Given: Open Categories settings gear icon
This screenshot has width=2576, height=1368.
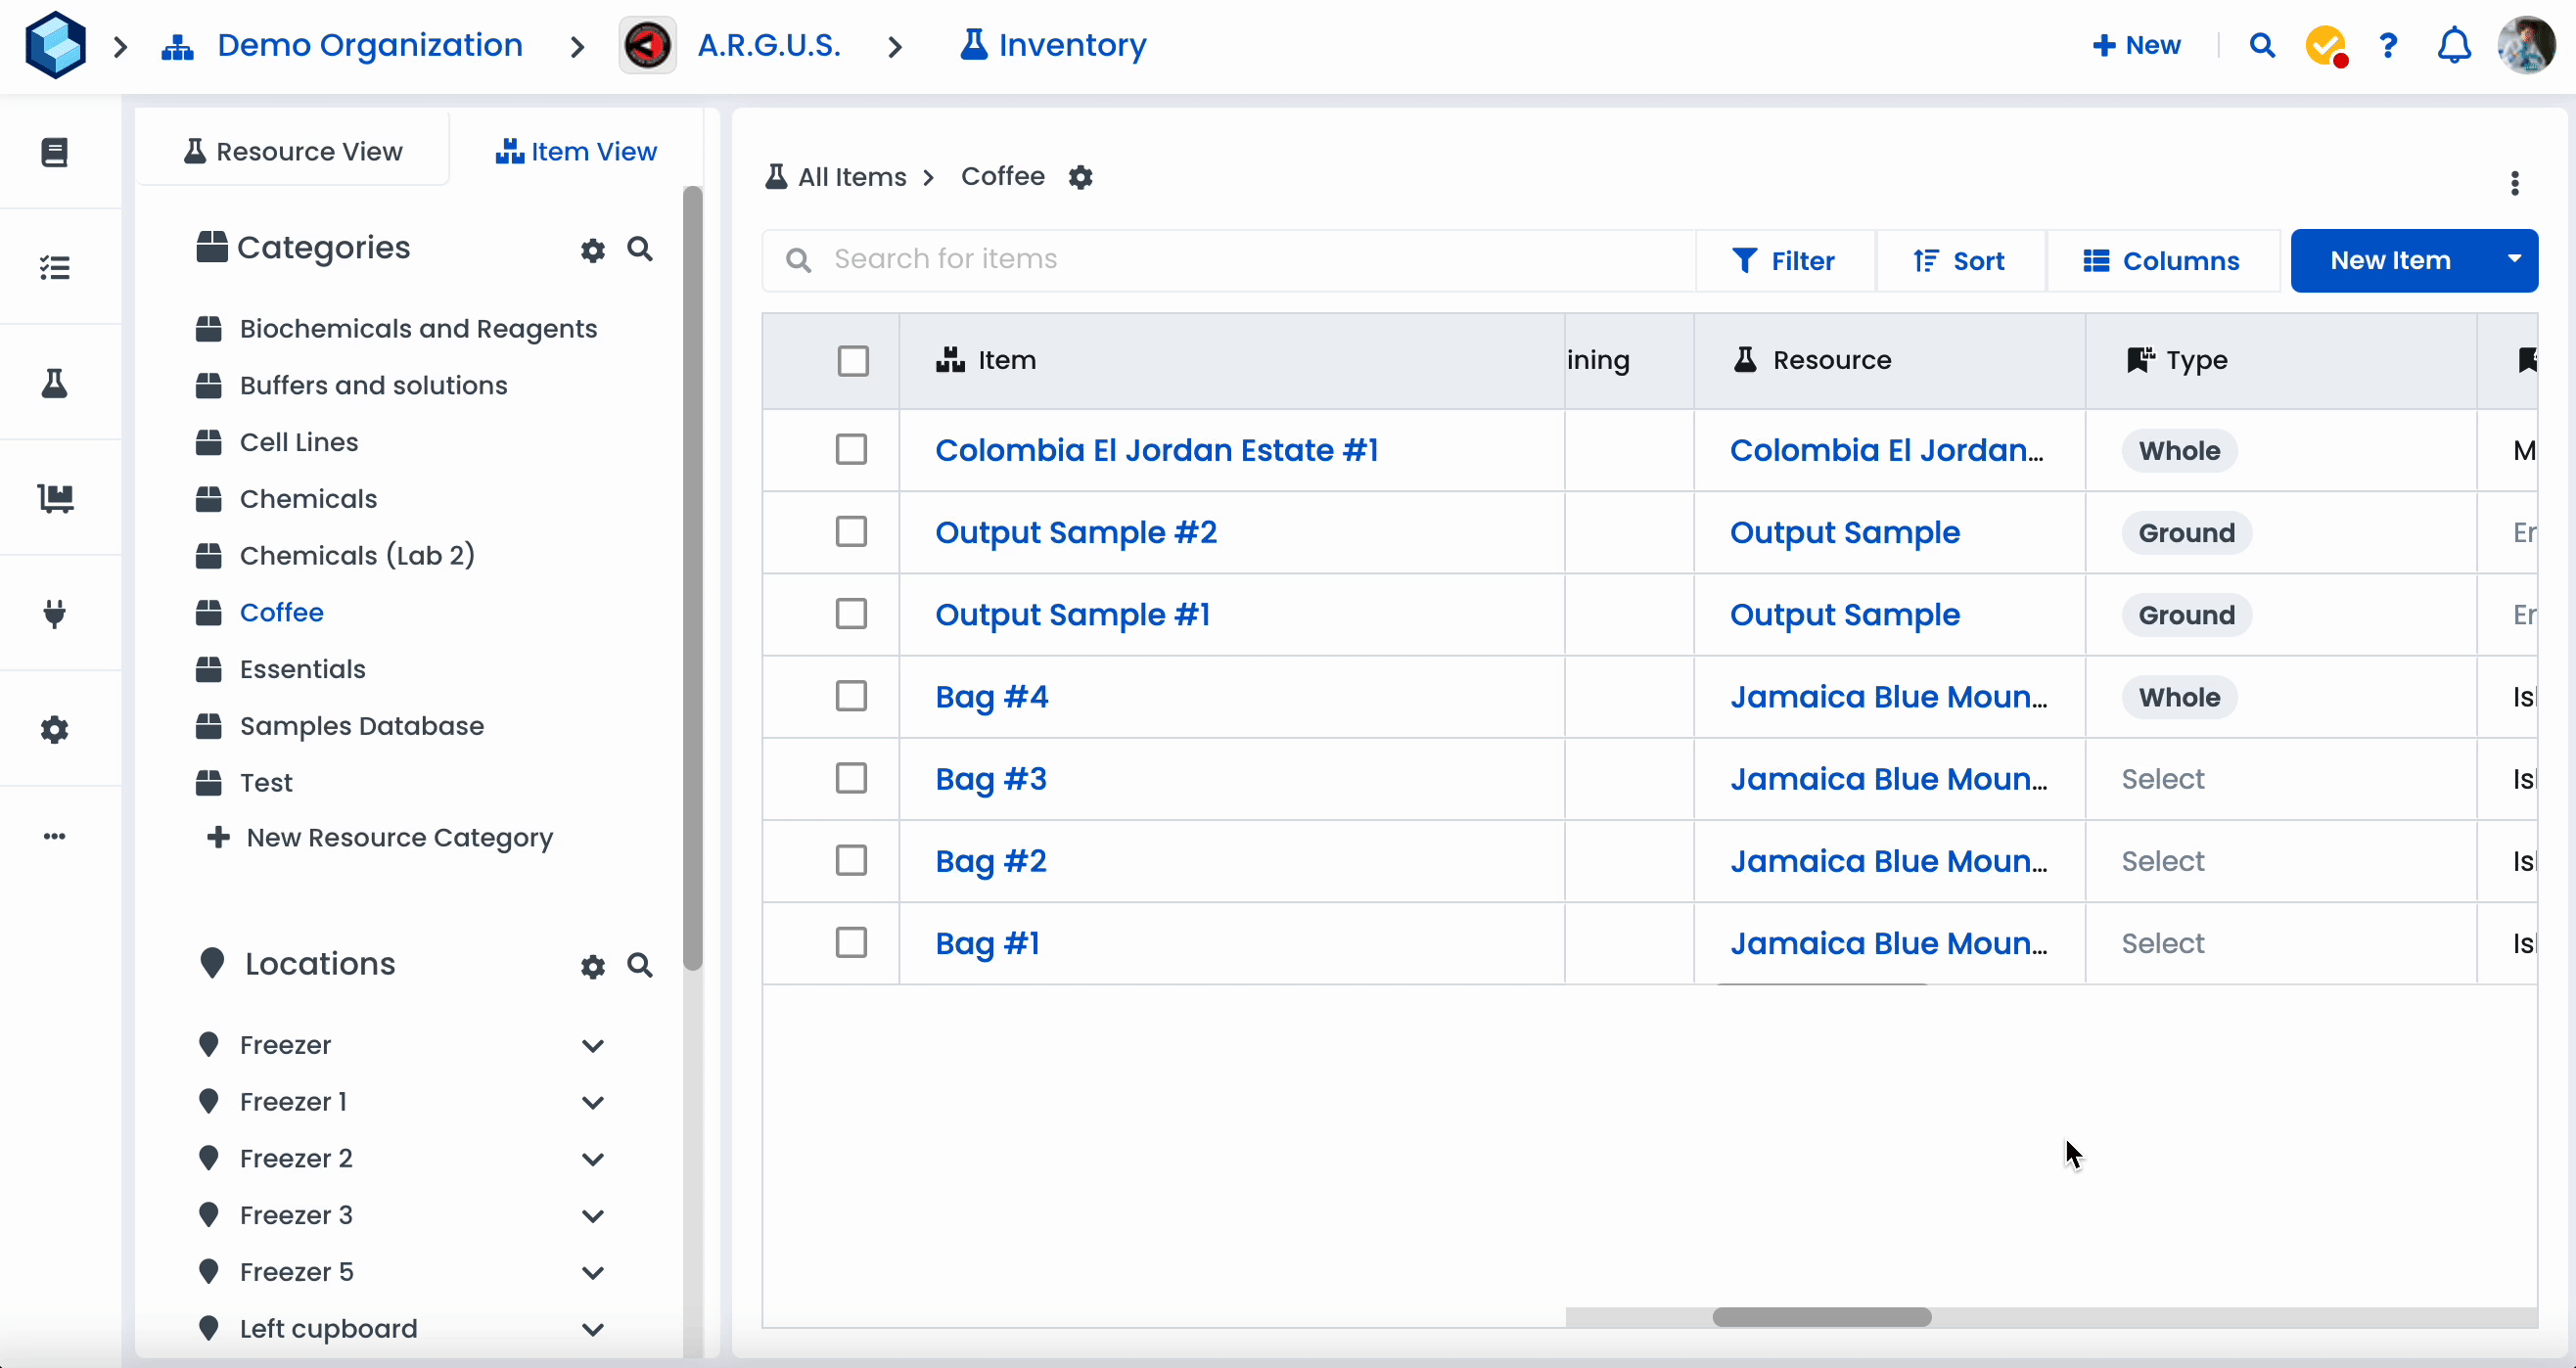Looking at the screenshot, I should (x=593, y=250).
